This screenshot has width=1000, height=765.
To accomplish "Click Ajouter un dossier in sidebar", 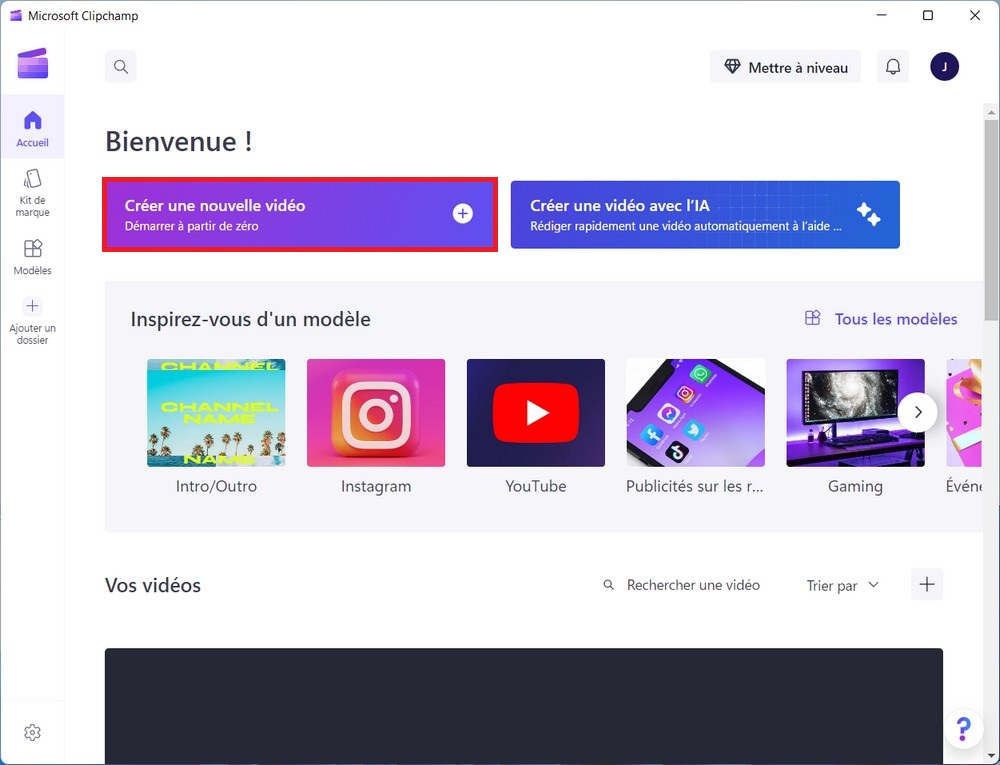I will [x=33, y=321].
